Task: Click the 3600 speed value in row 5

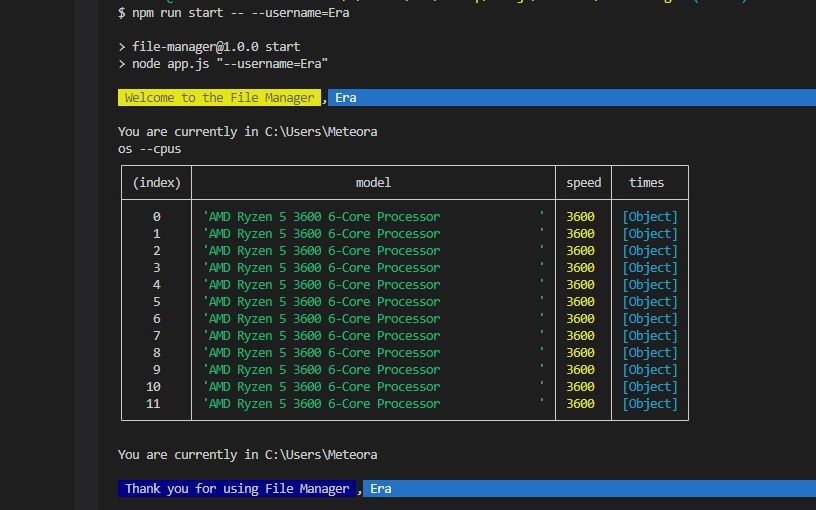Action: click(x=580, y=302)
